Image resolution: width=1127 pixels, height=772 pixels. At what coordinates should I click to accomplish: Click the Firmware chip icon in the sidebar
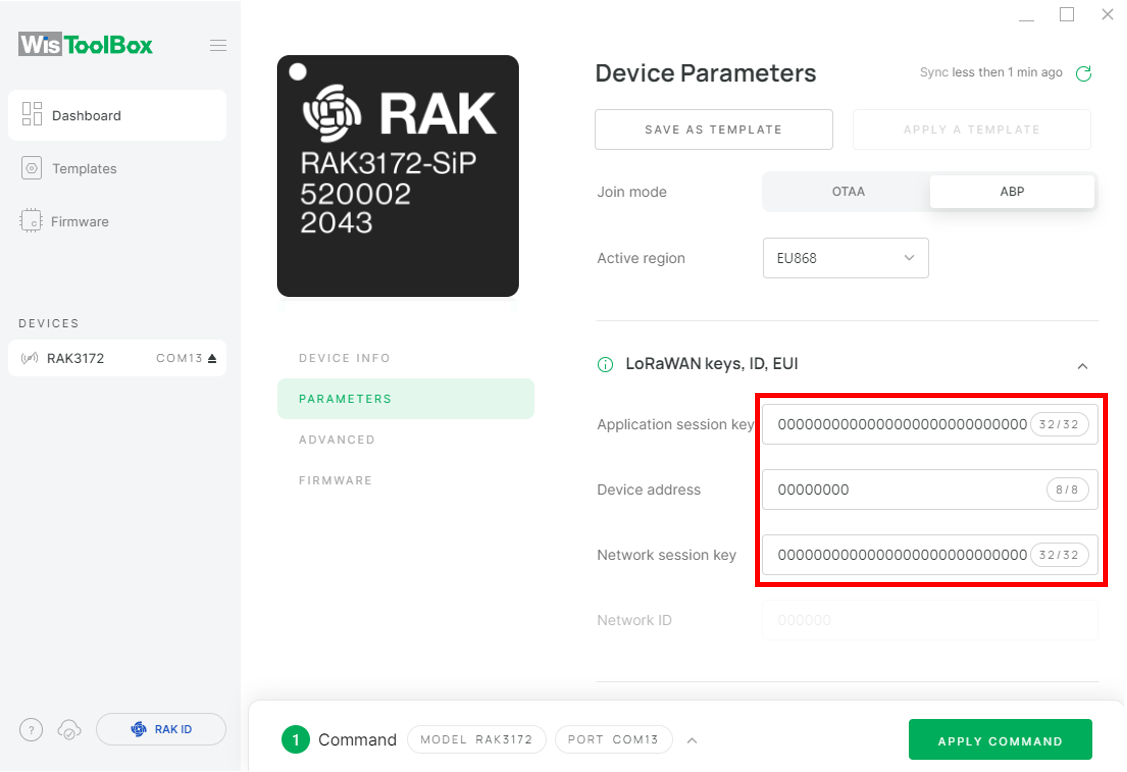[x=31, y=221]
